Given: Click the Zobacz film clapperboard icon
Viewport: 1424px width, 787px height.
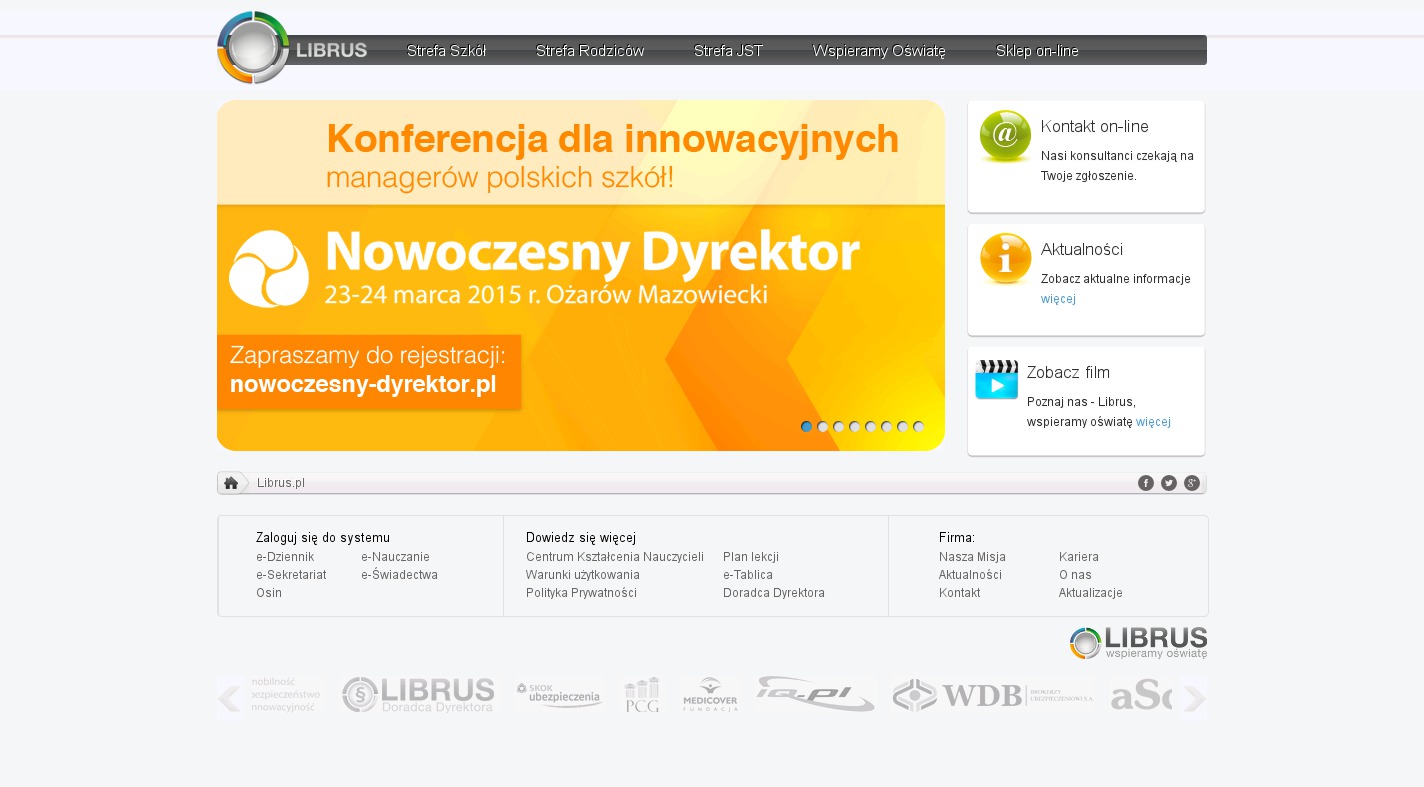Looking at the screenshot, I should coord(996,380).
